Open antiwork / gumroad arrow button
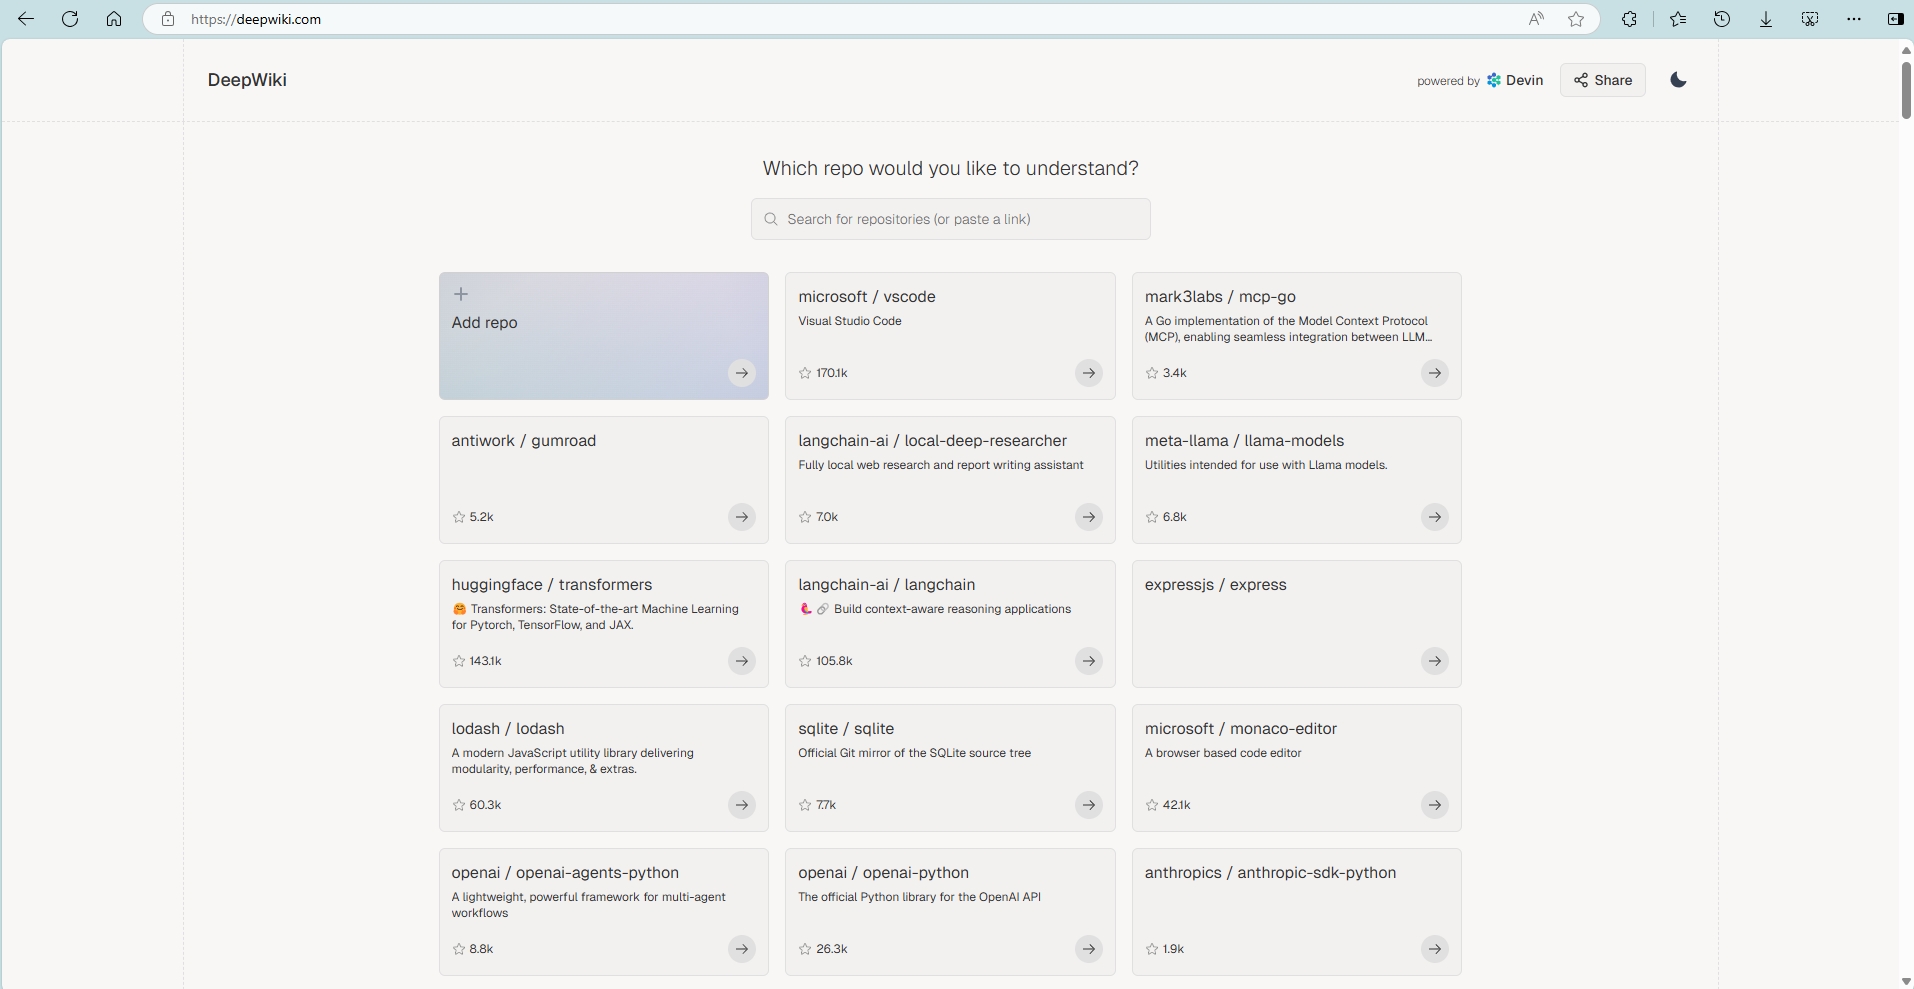Image resolution: width=1914 pixels, height=989 pixels. 741,517
